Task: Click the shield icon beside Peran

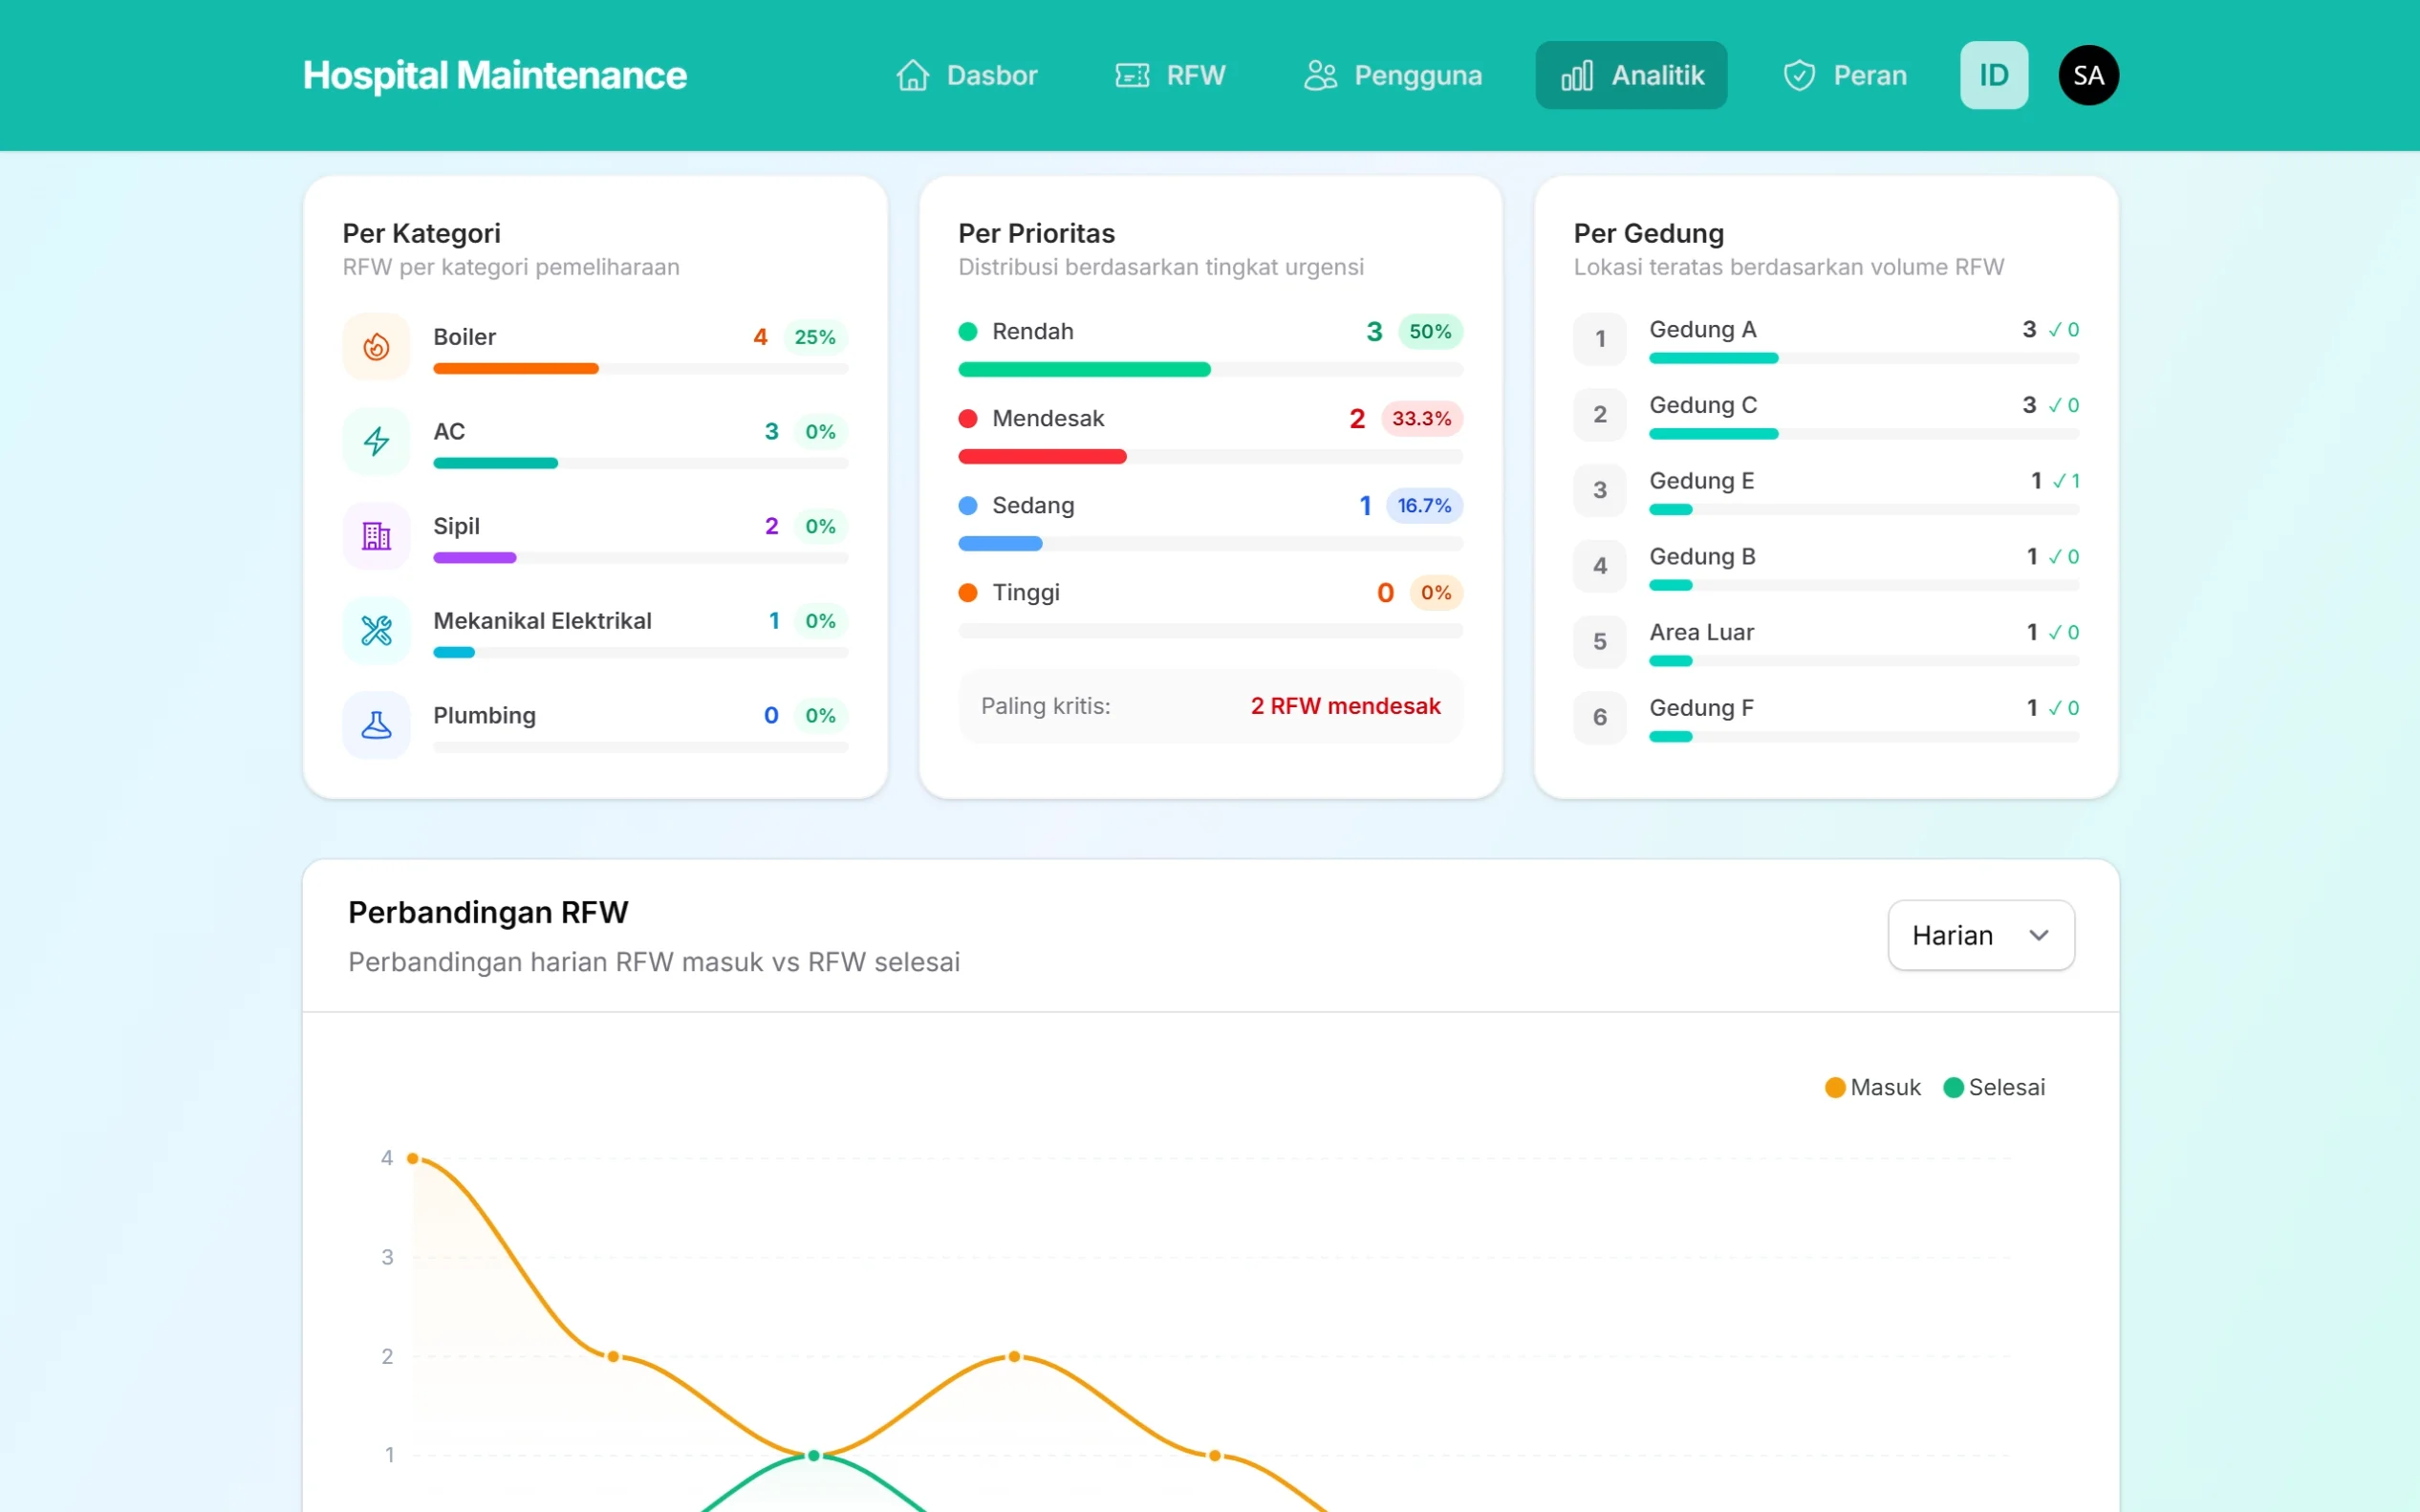Action: tap(1799, 75)
